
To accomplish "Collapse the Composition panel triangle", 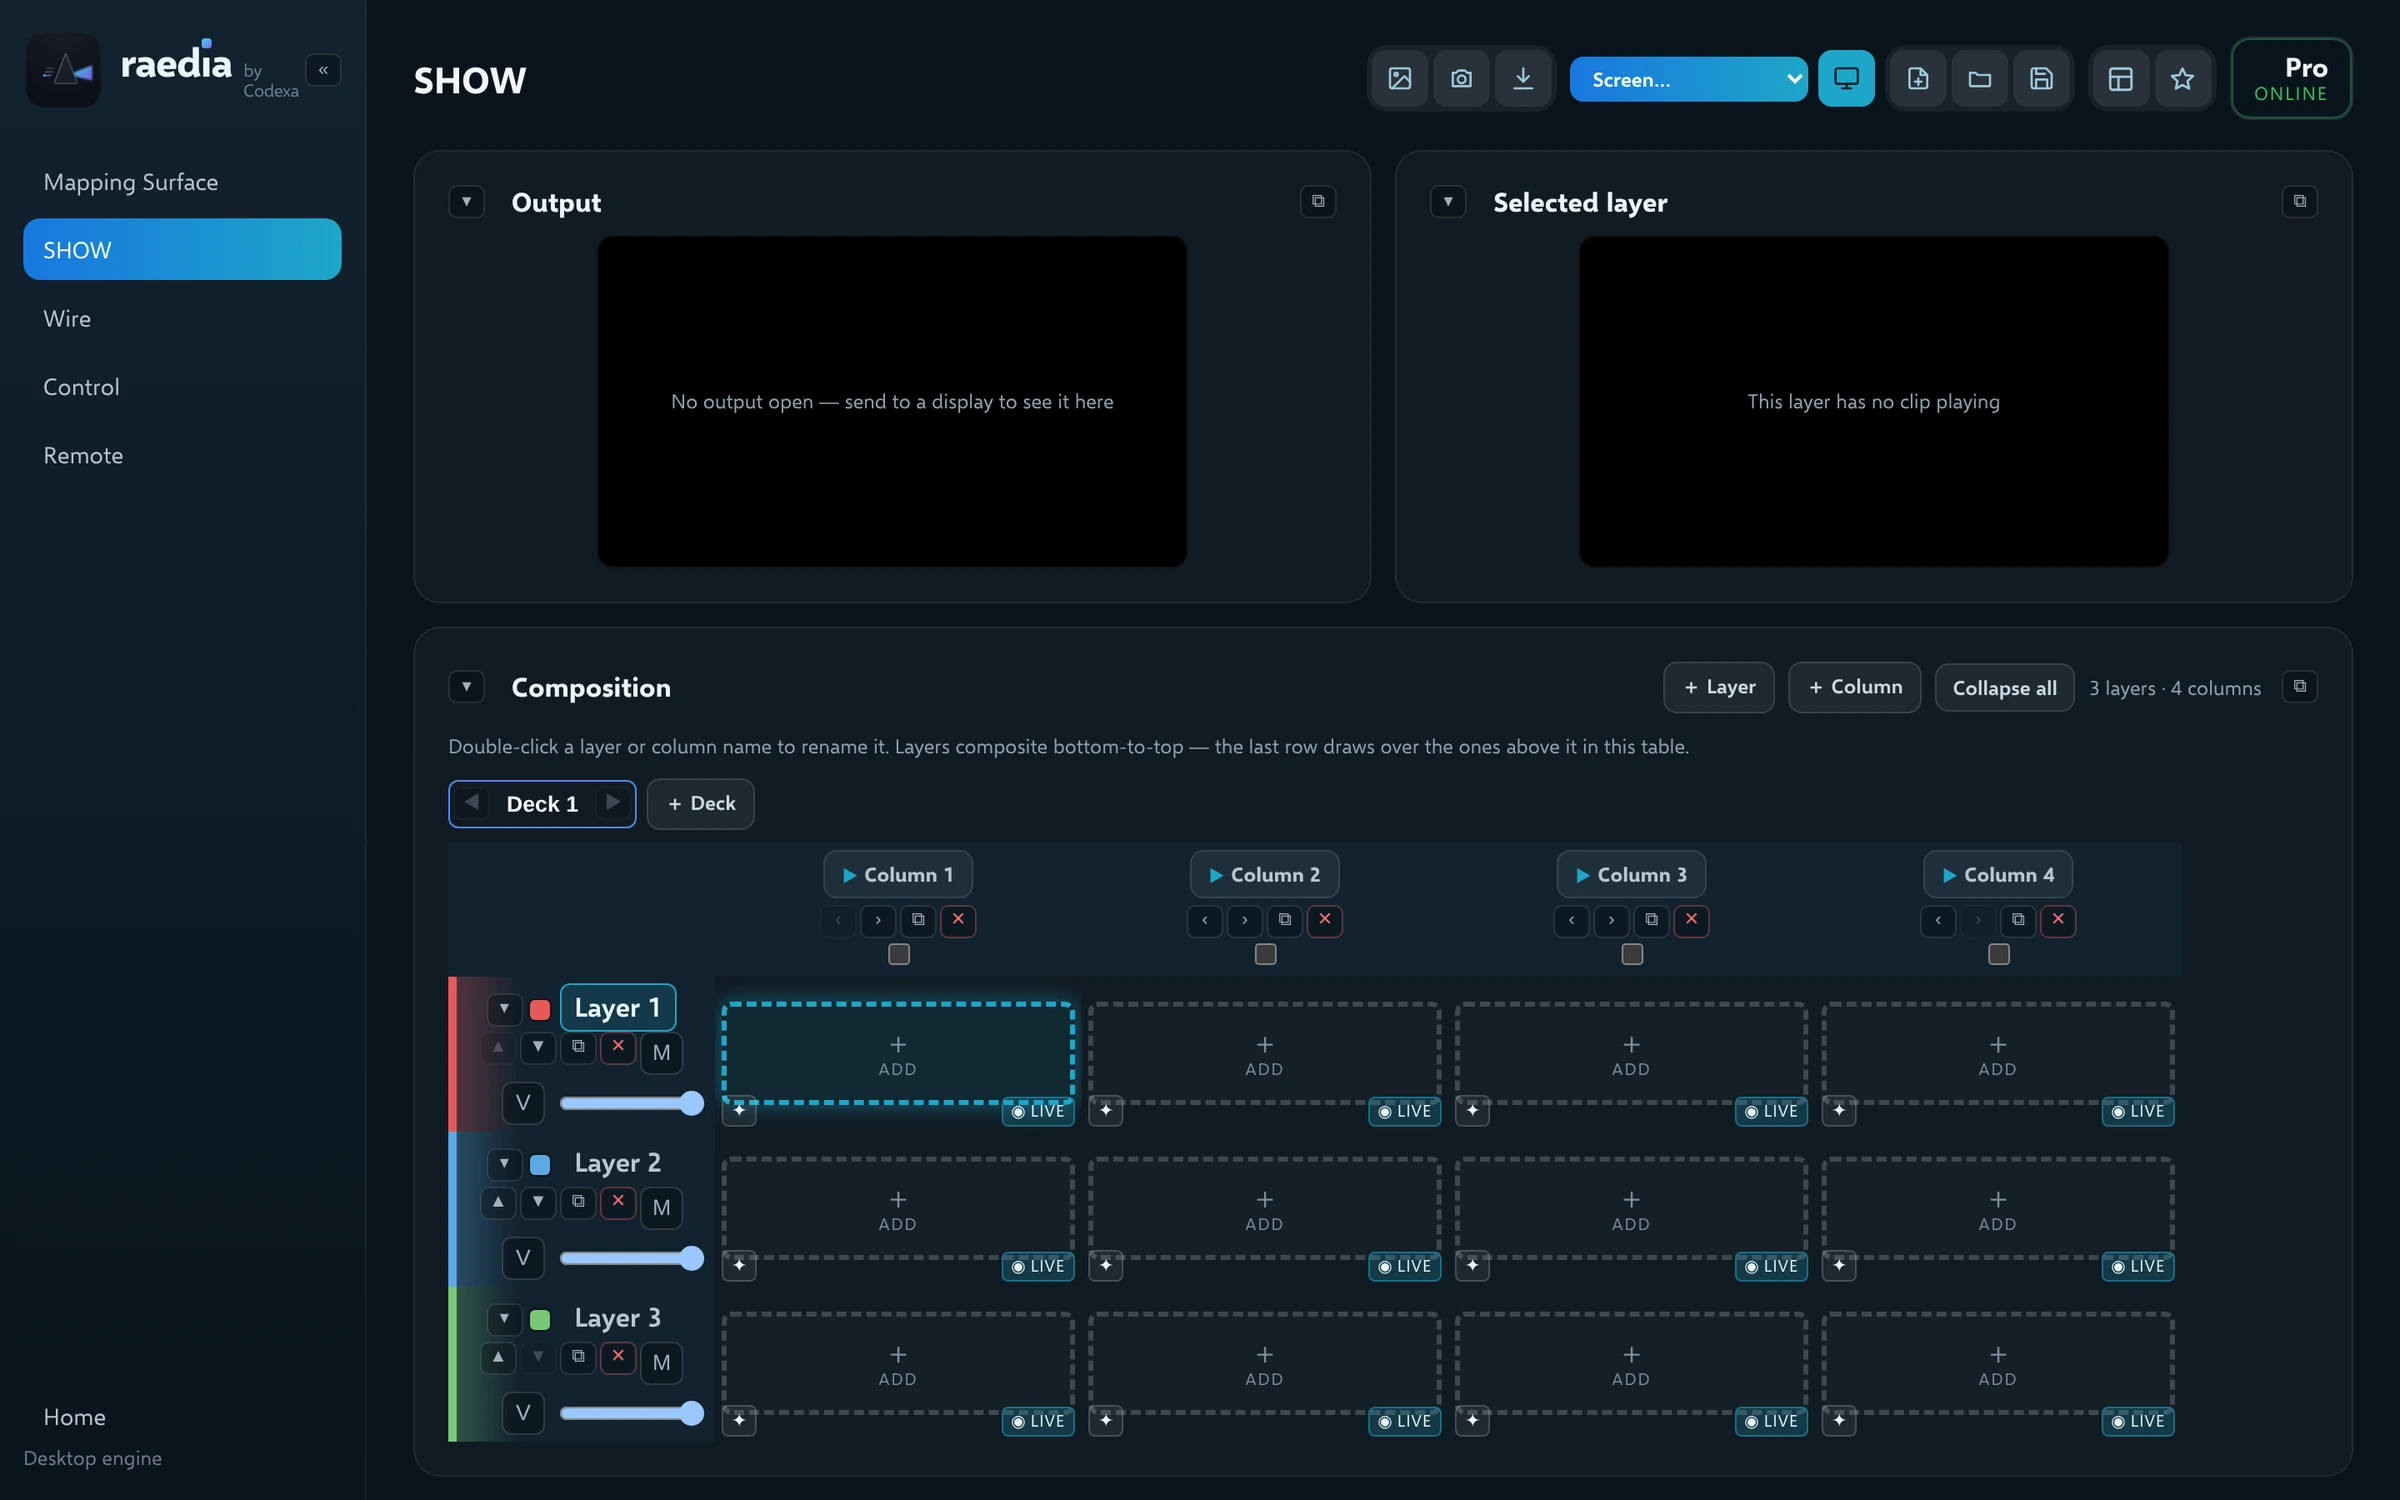I will (x=466, y=686).
